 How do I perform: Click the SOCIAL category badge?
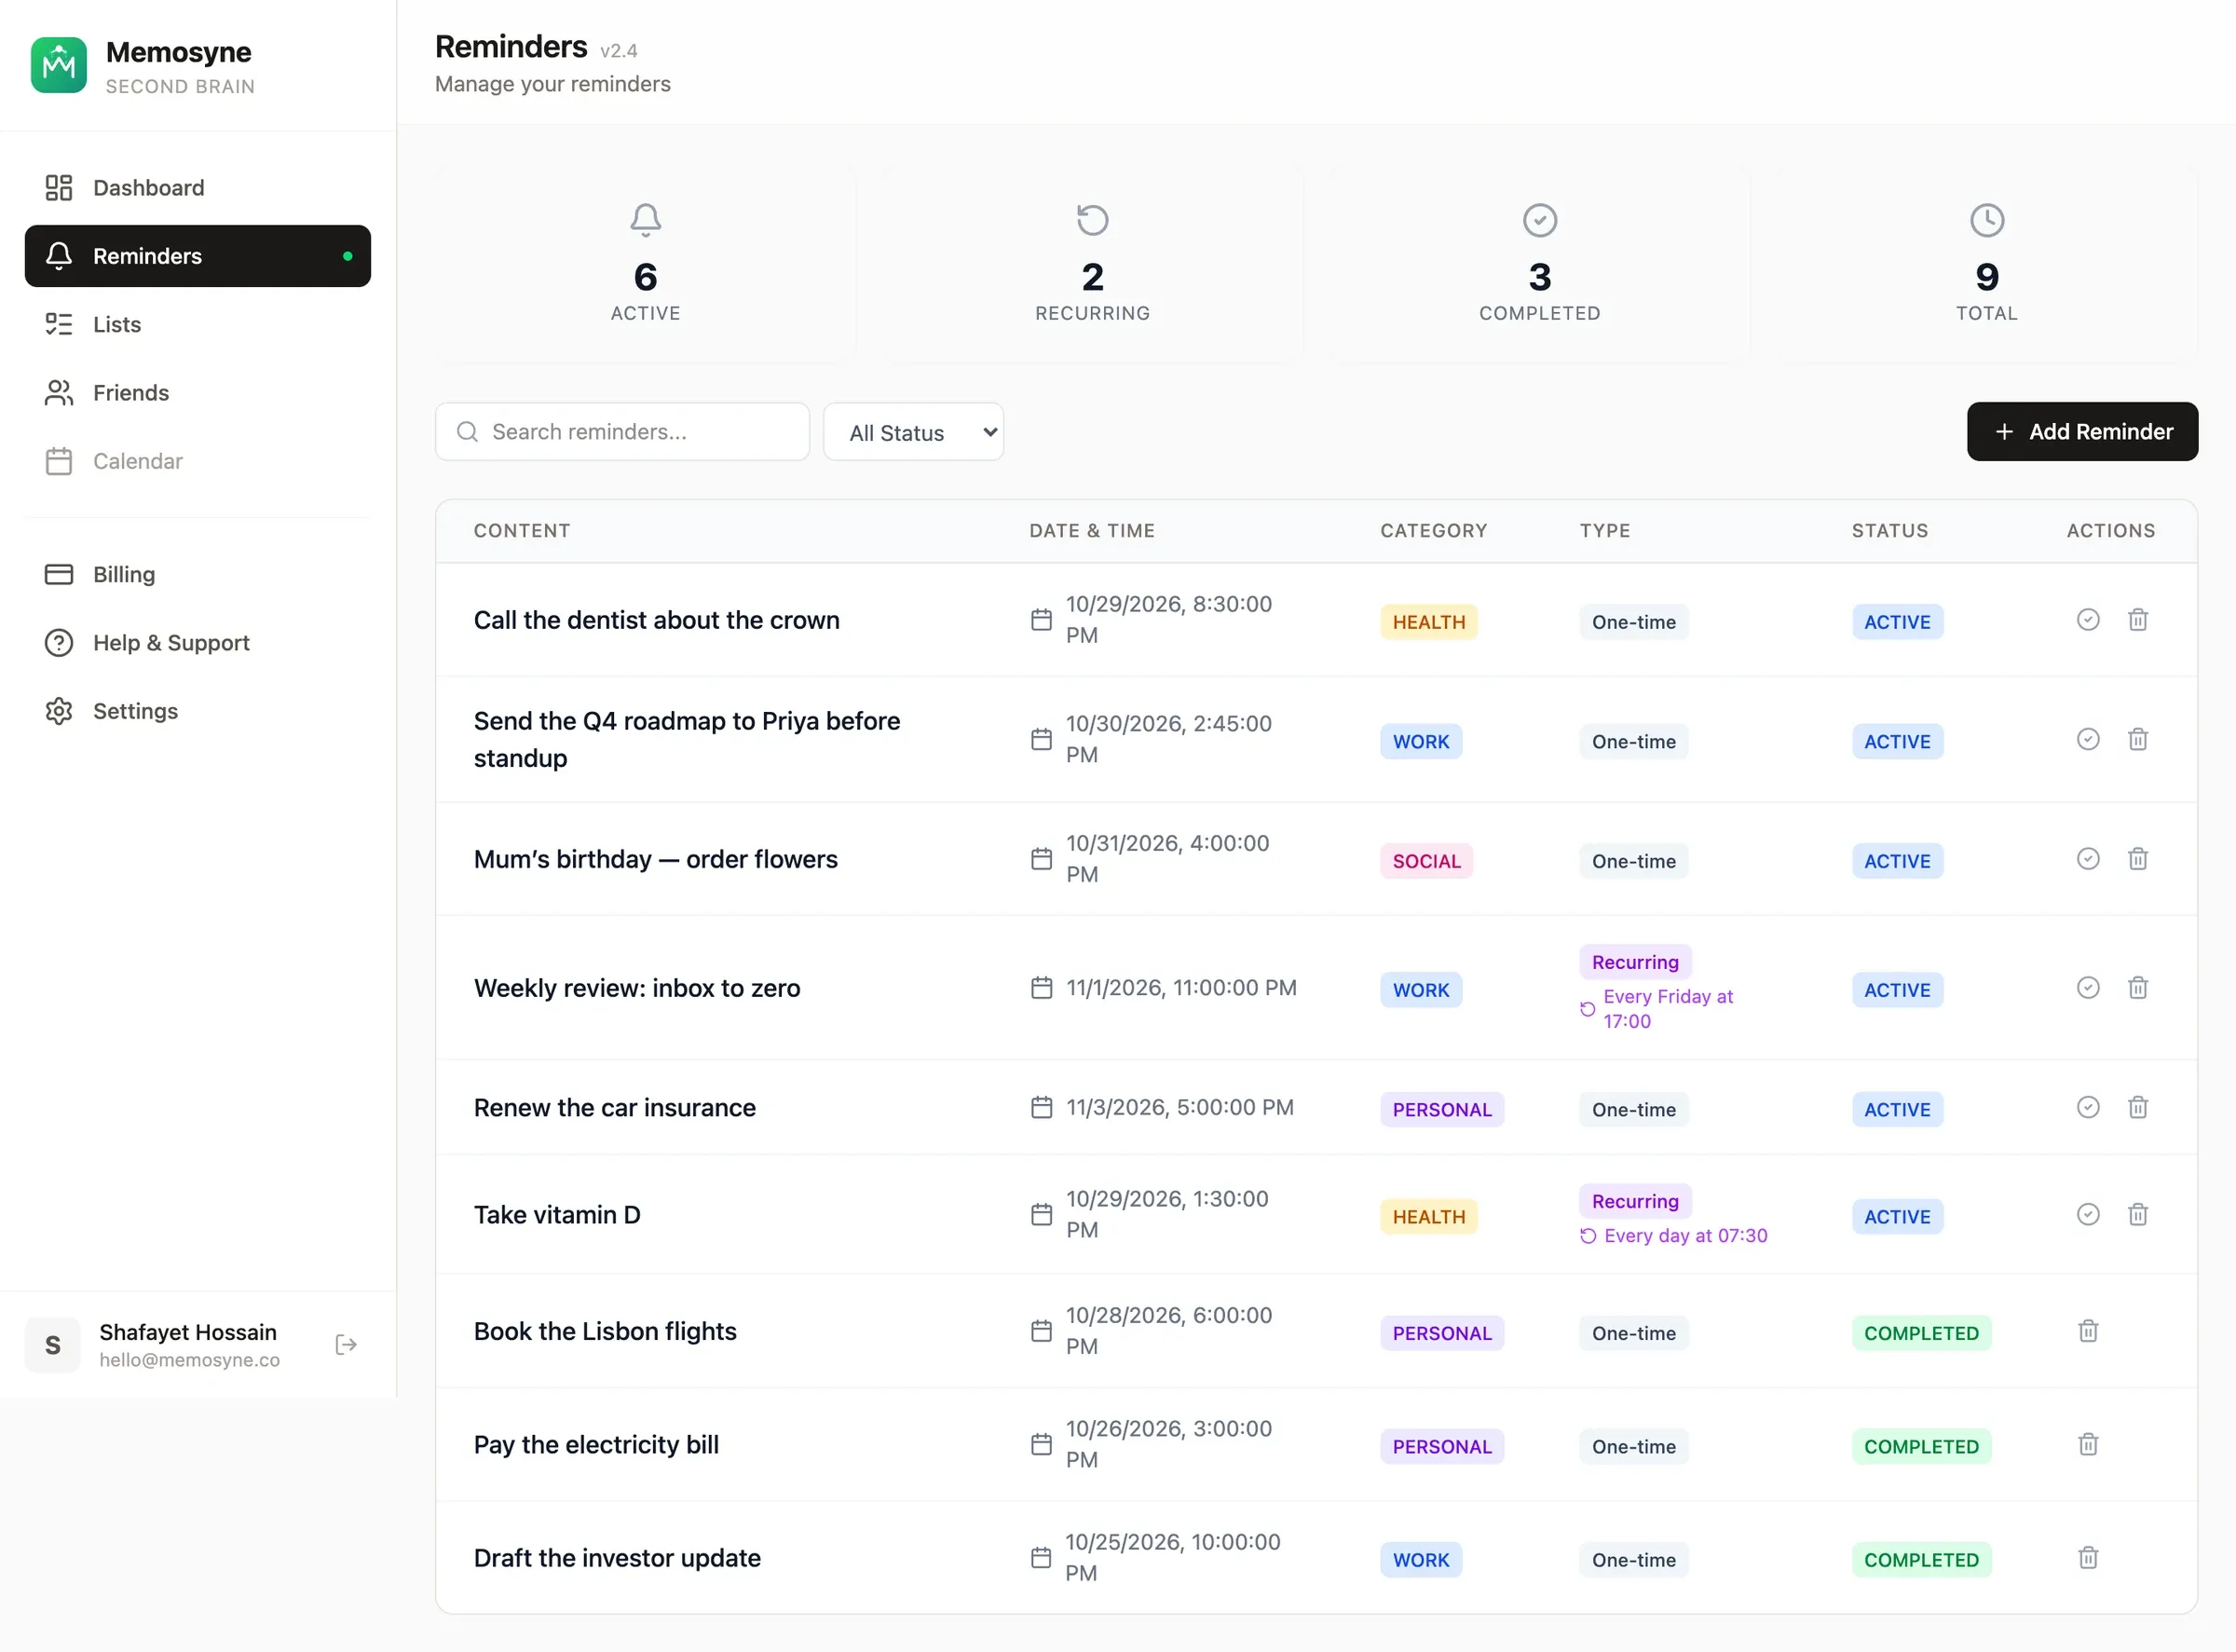[1426, 861]
